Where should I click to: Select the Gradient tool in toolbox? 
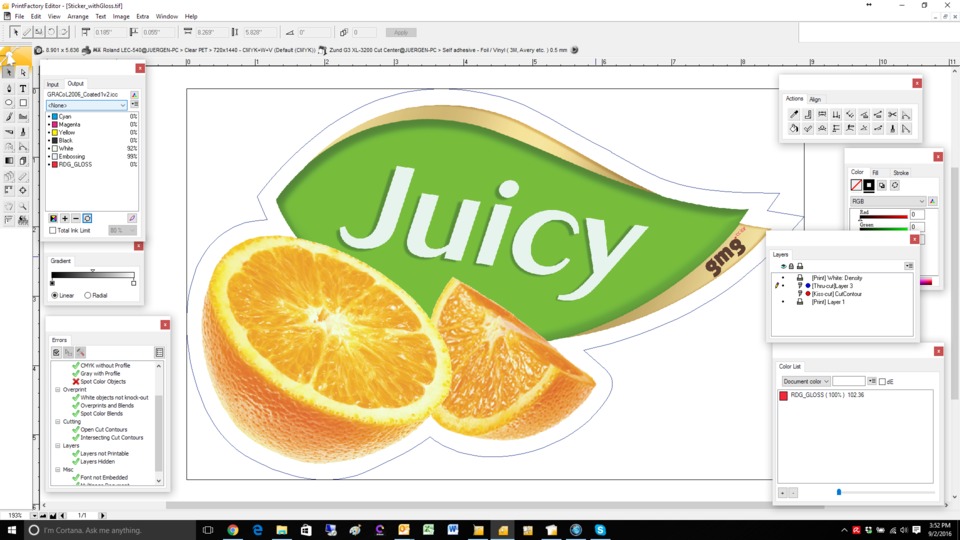9,161
